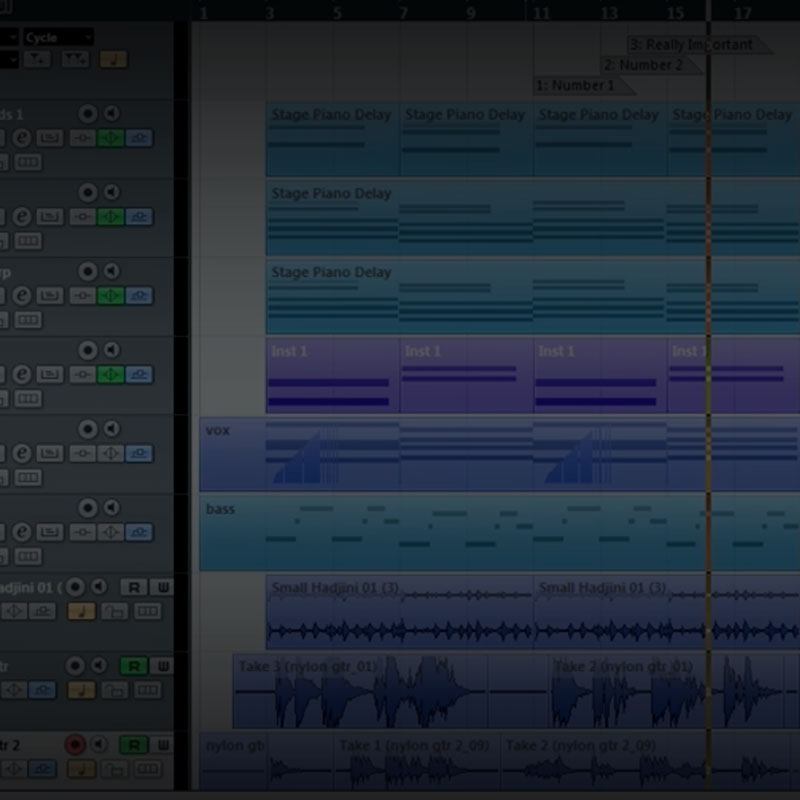
Task: Select 'Take 3 (nylon gtr_01)' audio clip
Action: [x=360, y=691]
